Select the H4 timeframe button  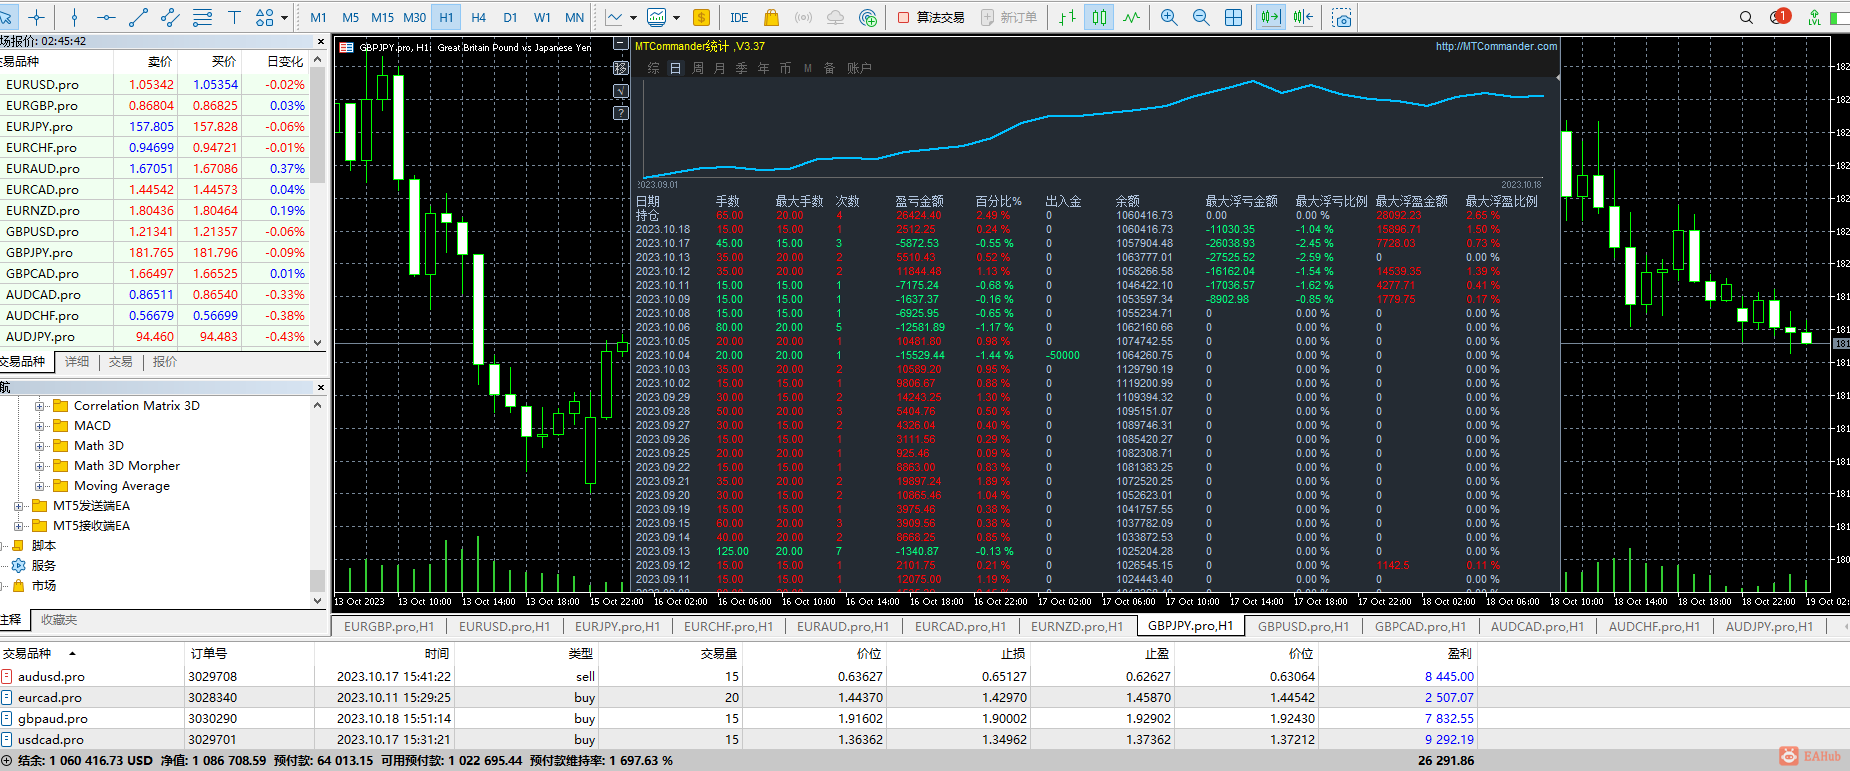point(478,17)
